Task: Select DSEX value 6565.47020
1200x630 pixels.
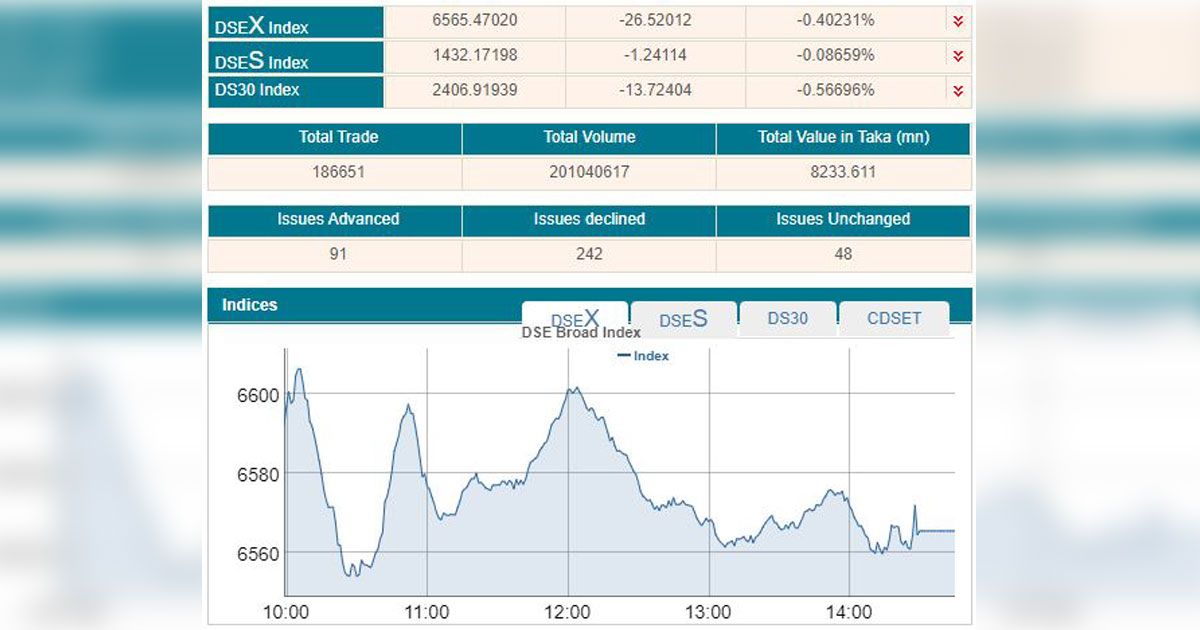Action: 475,20
